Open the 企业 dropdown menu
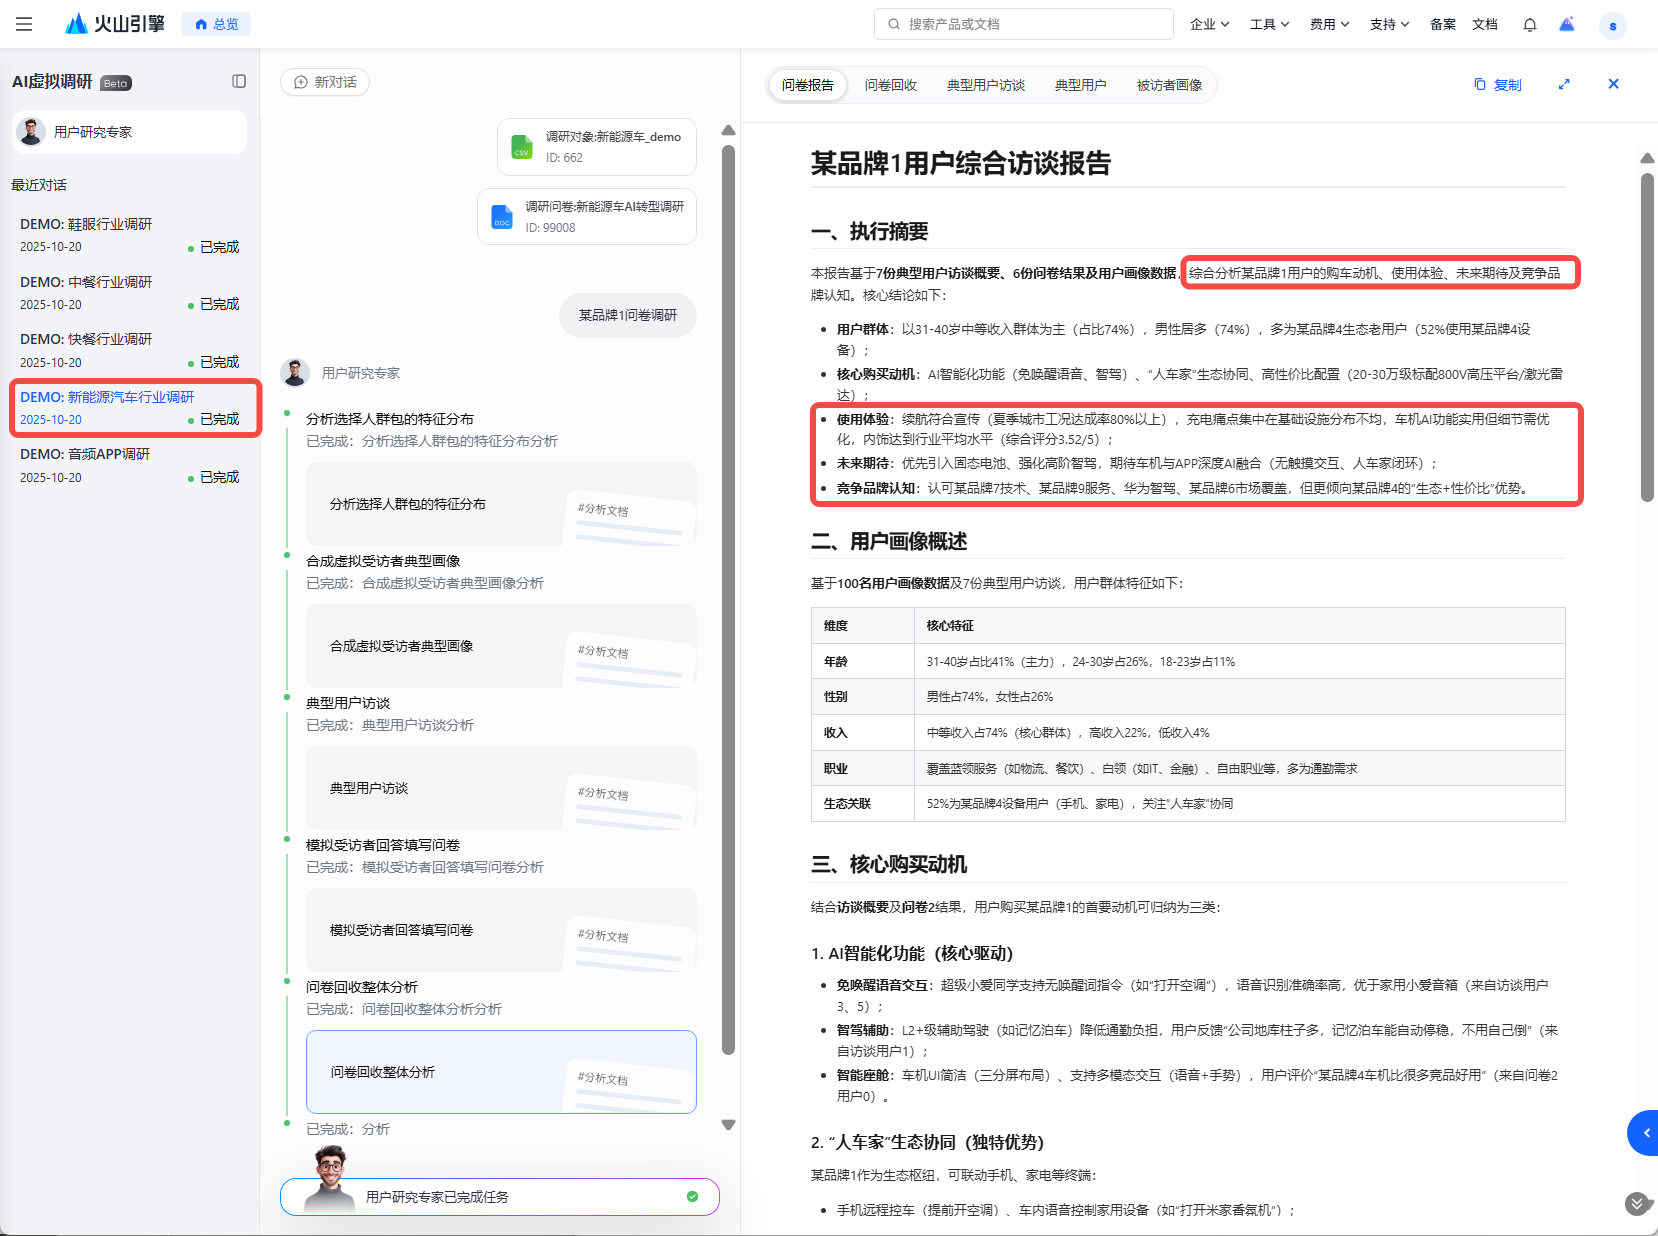 (1209, 24)
